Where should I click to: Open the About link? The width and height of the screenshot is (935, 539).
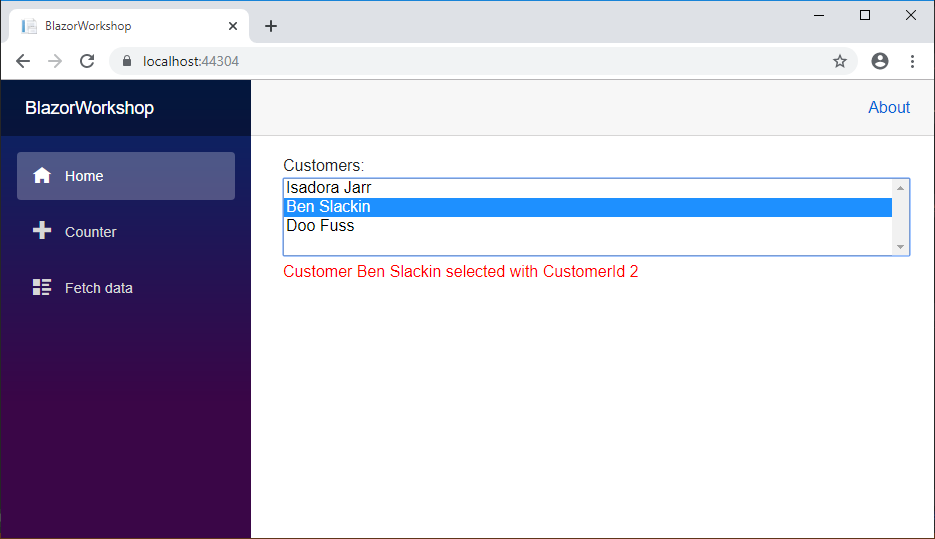[x=888, y=107]
